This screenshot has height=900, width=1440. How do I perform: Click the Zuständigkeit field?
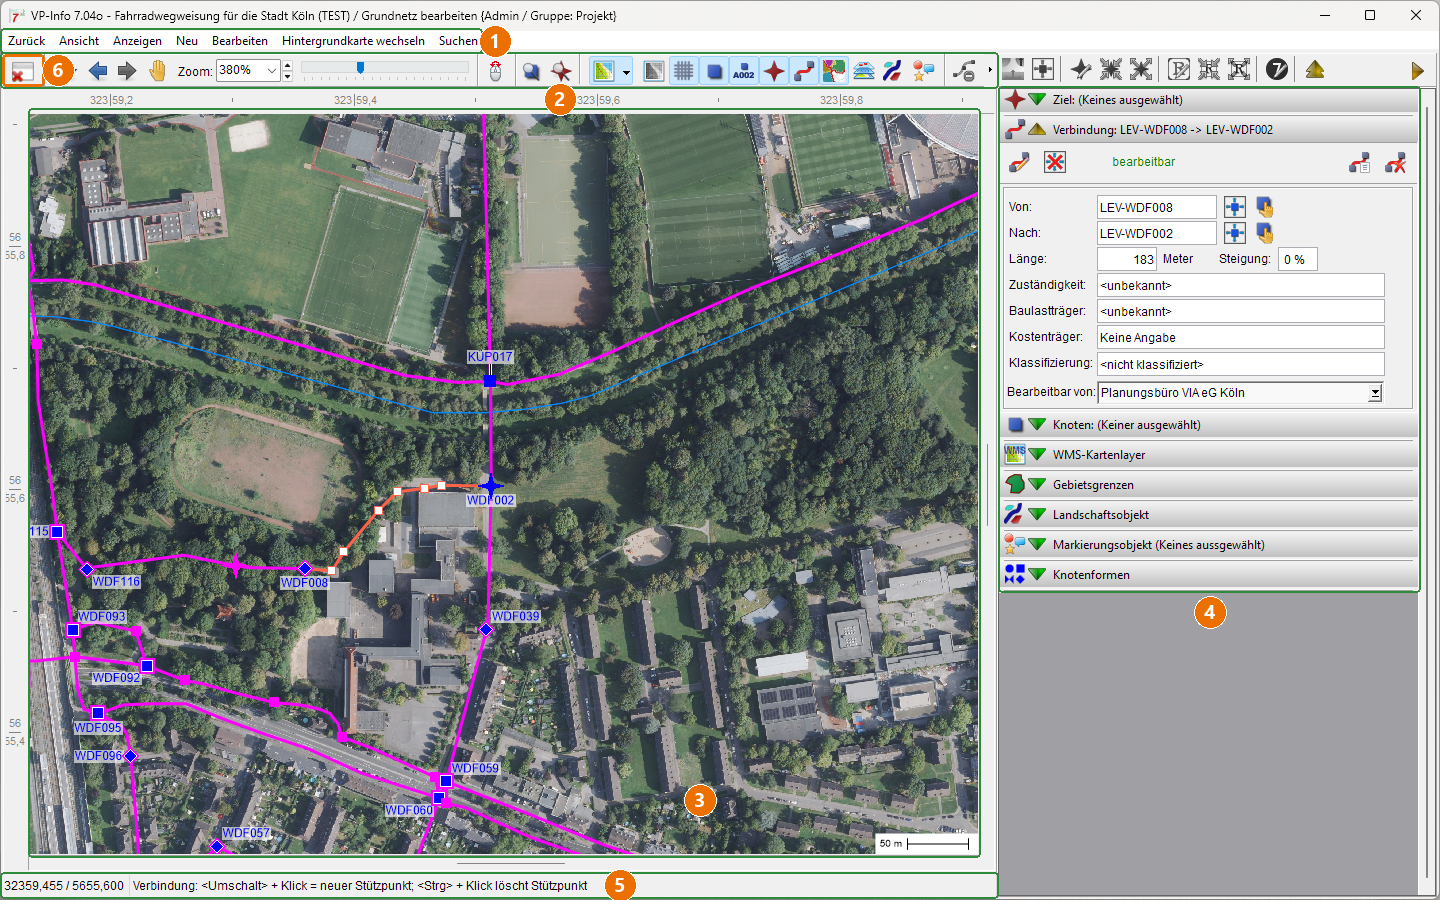coord(1241,285)
